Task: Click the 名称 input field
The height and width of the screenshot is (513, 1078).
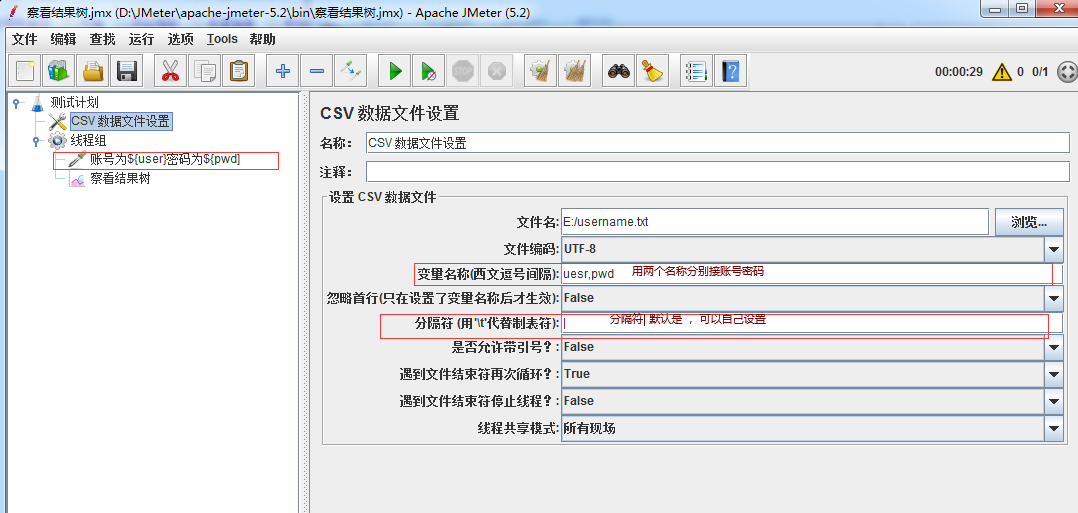Action: click(718, 143)
